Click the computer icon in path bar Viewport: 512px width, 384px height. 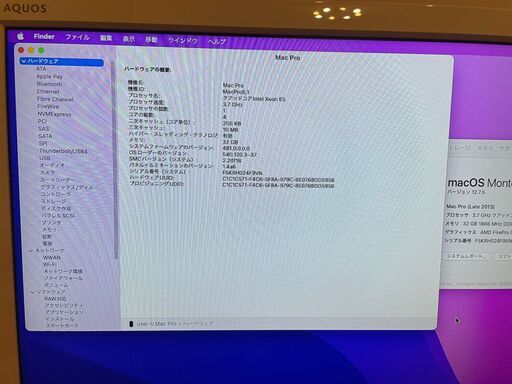131,324
